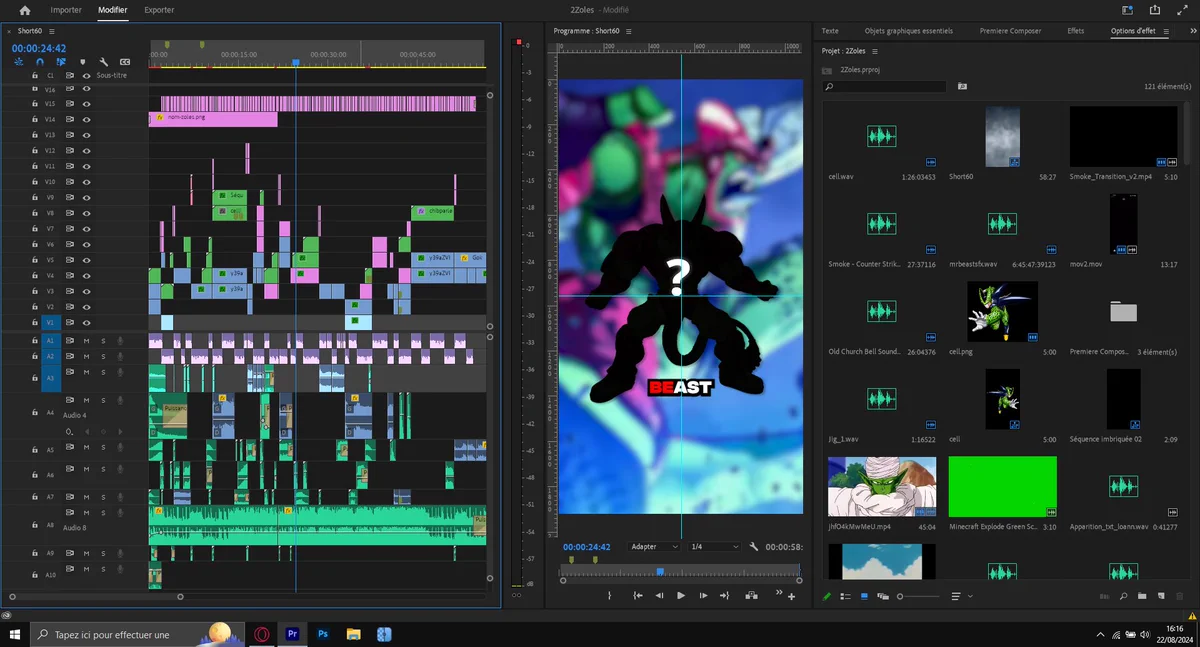Open the project sort icons dropdown
The width and height of the screenshot is (1200, 647).
tap(960, 596)
